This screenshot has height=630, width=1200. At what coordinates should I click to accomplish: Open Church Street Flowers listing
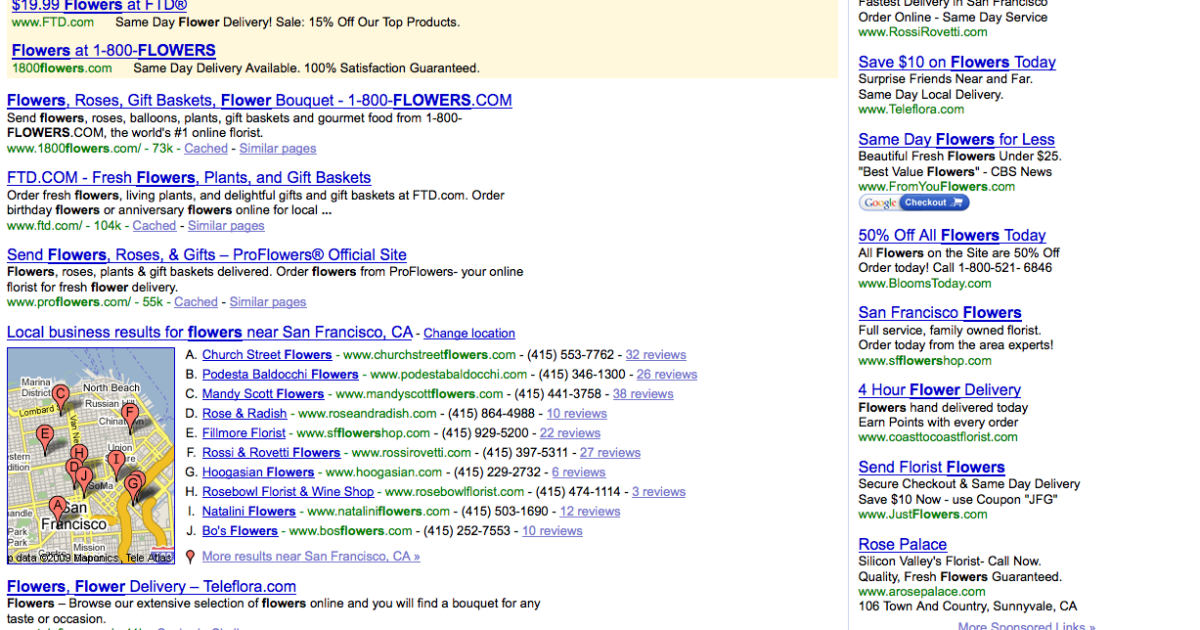267,355
